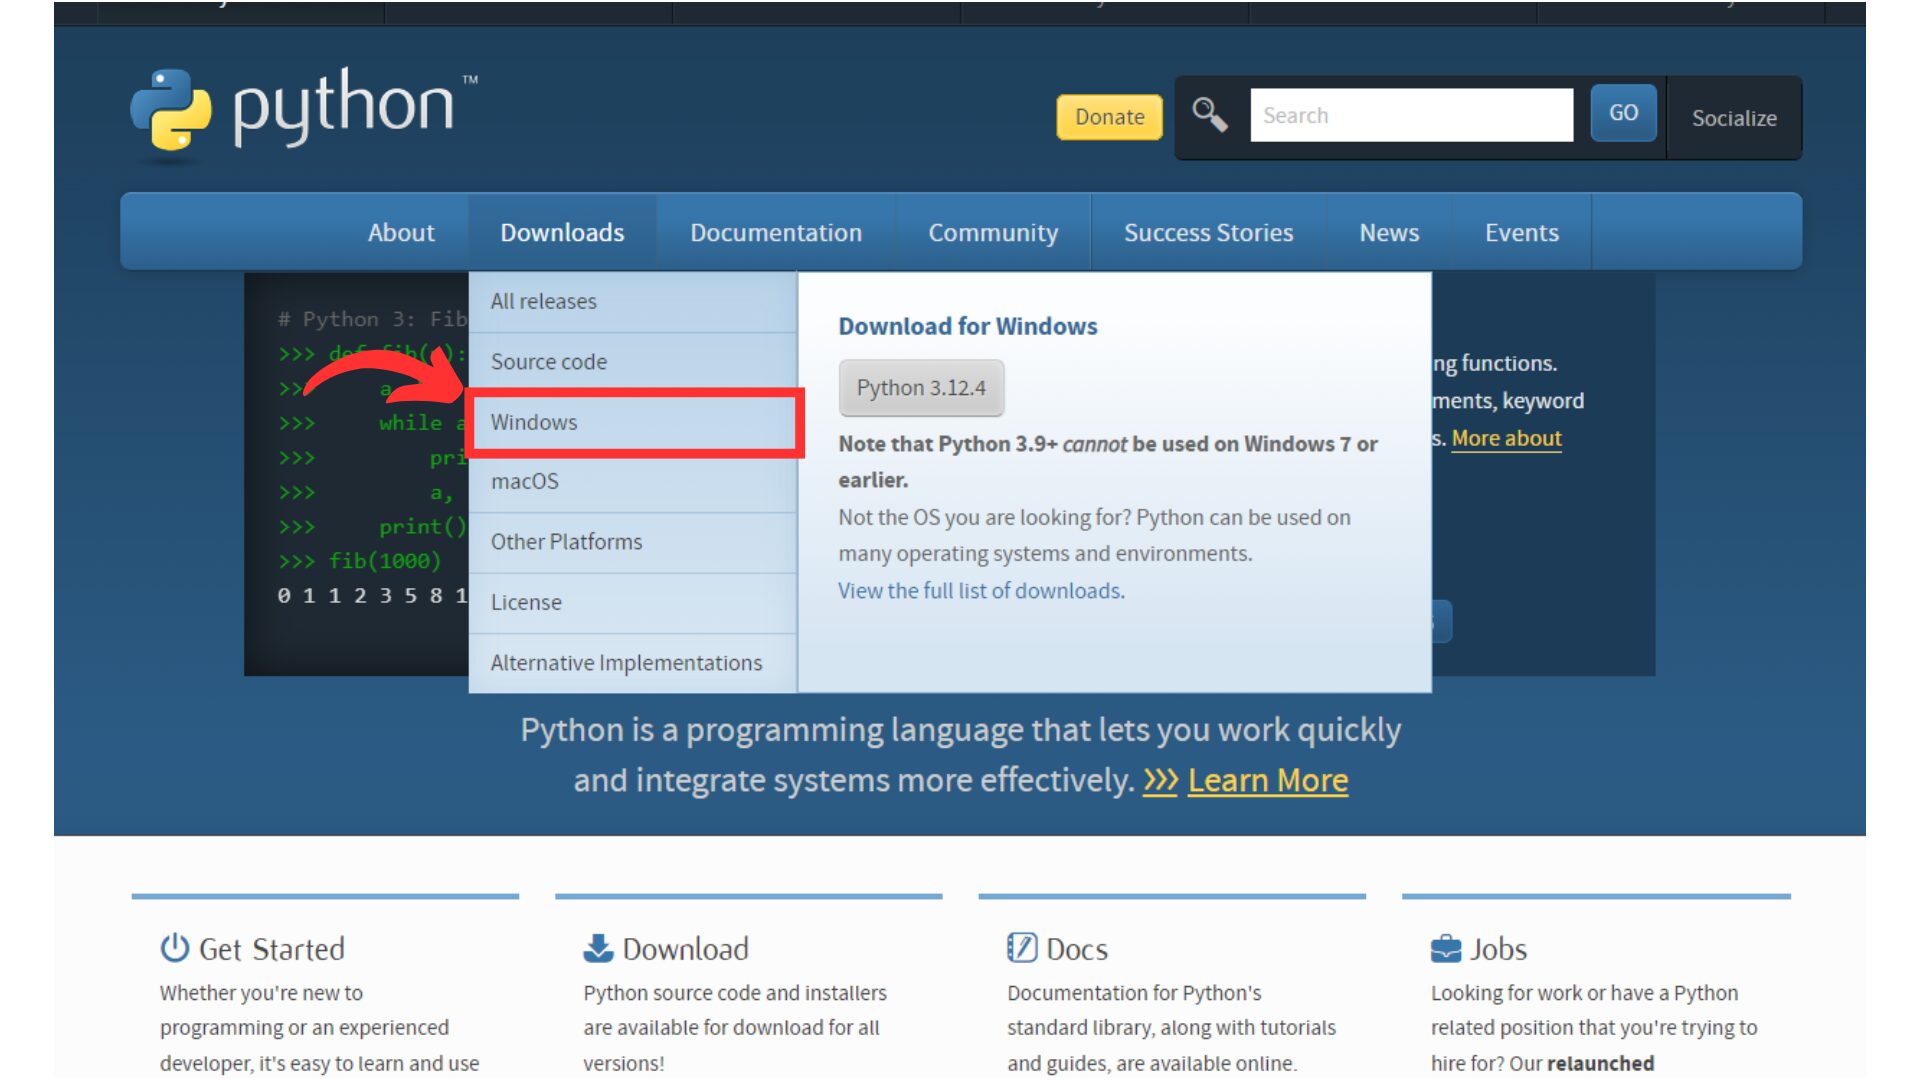Open Alternative Implementations menu entry
This screenshot has height=1080, width=1920.
point(626,662)
